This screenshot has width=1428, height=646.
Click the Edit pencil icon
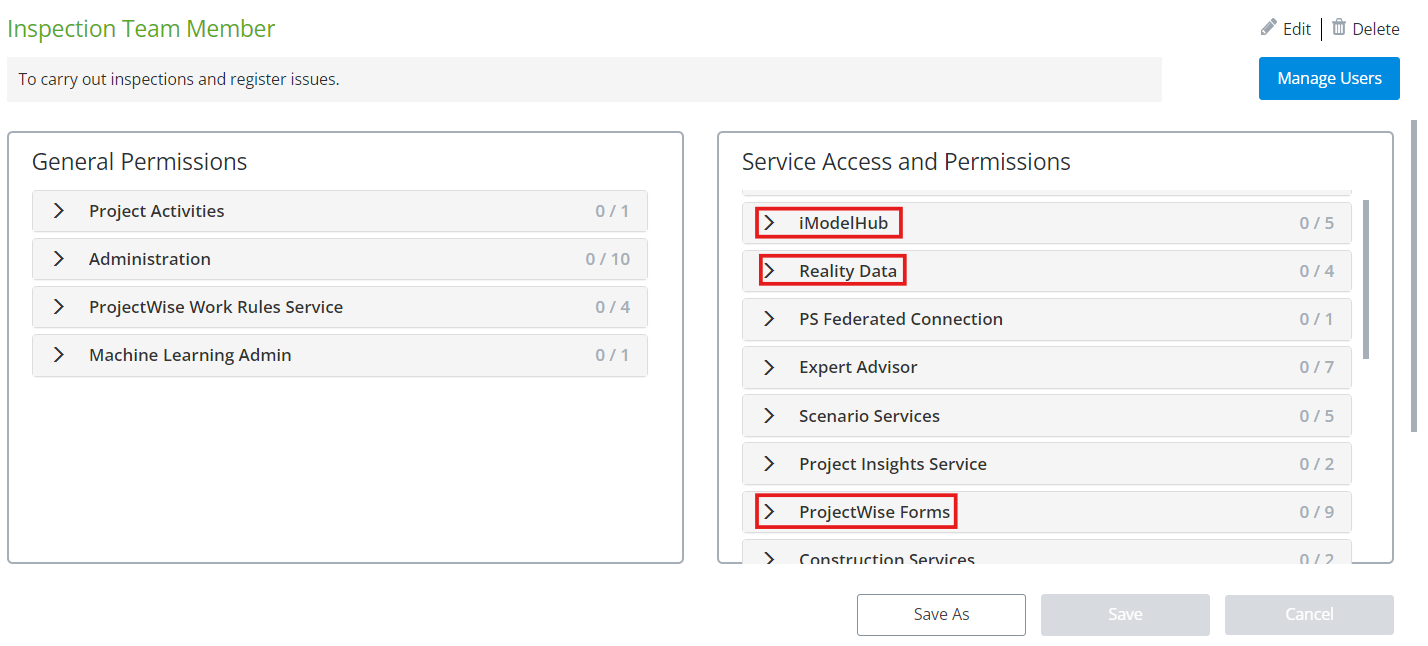pos(1269,28)
